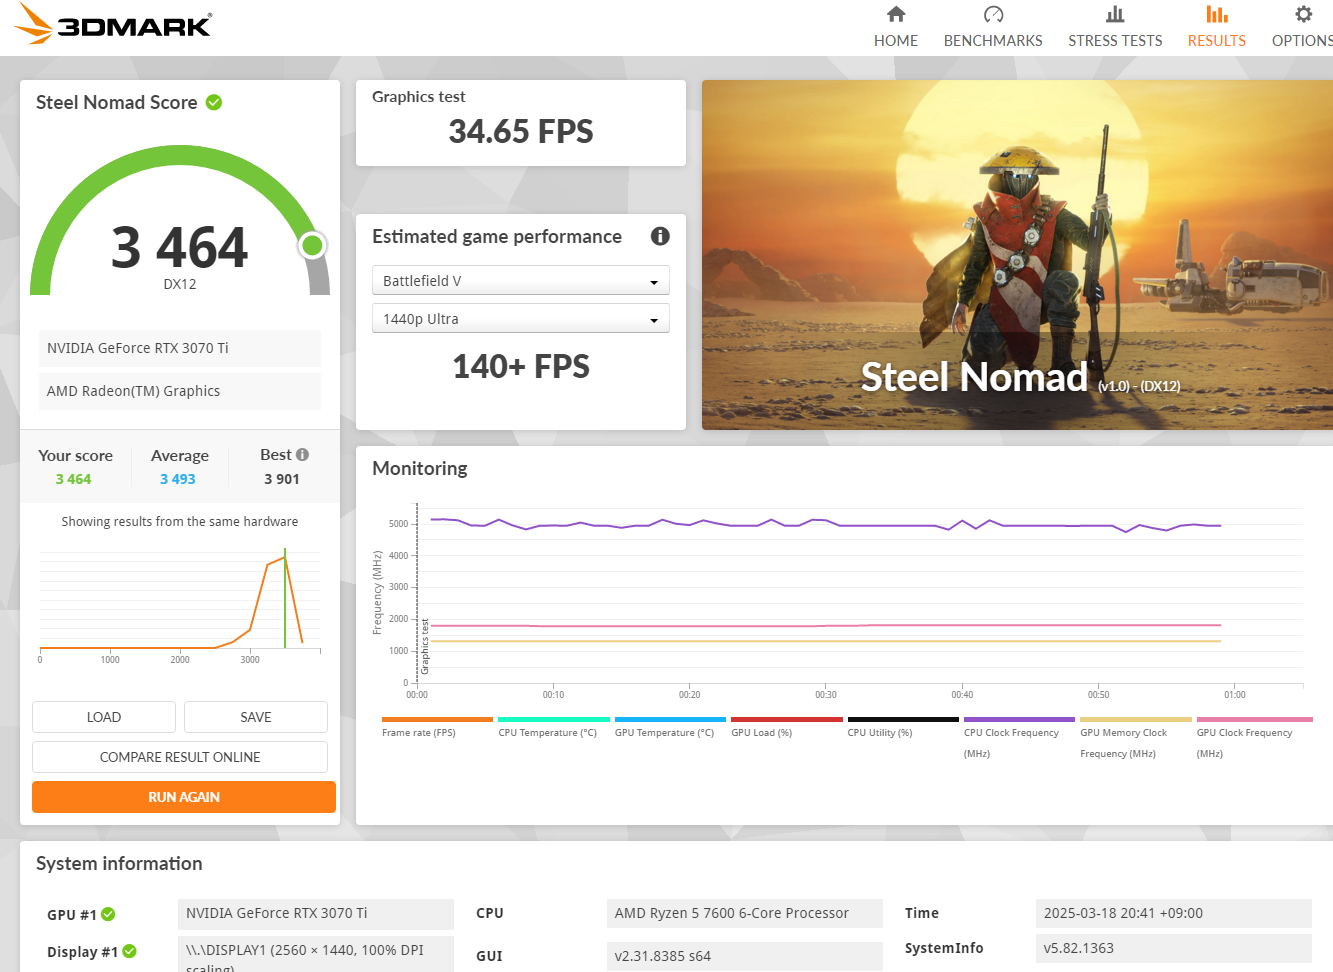Click the RUN AGAIN button
The image size is (1333, 972).
(184, 797)
